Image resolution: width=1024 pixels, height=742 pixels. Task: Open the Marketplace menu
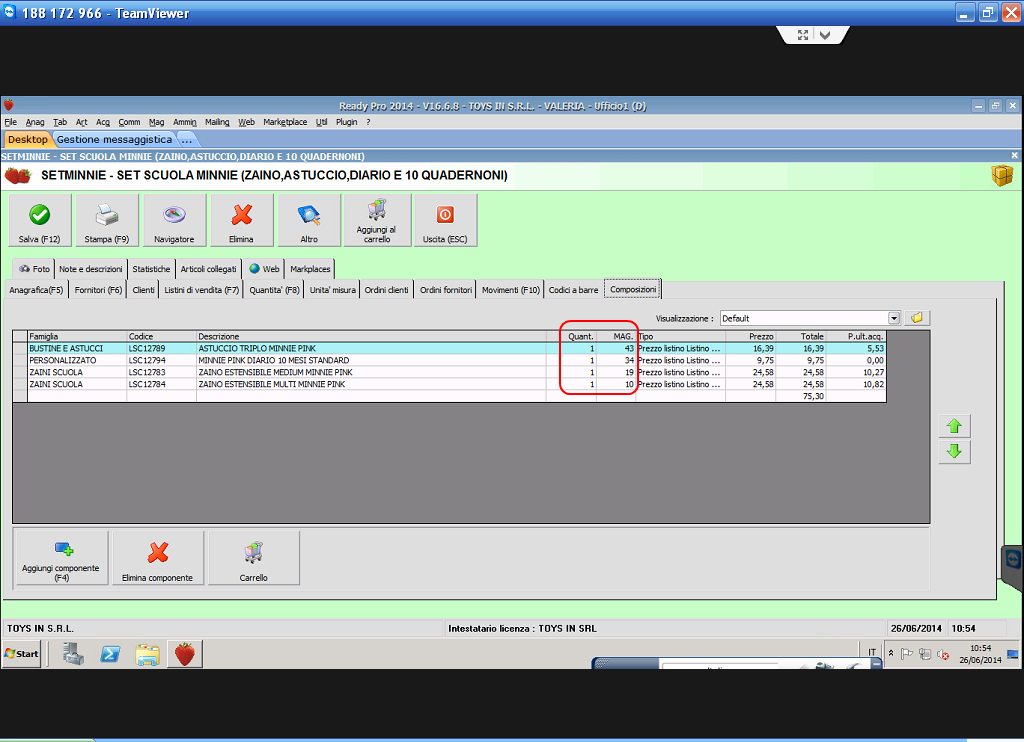tap(285, 122)
